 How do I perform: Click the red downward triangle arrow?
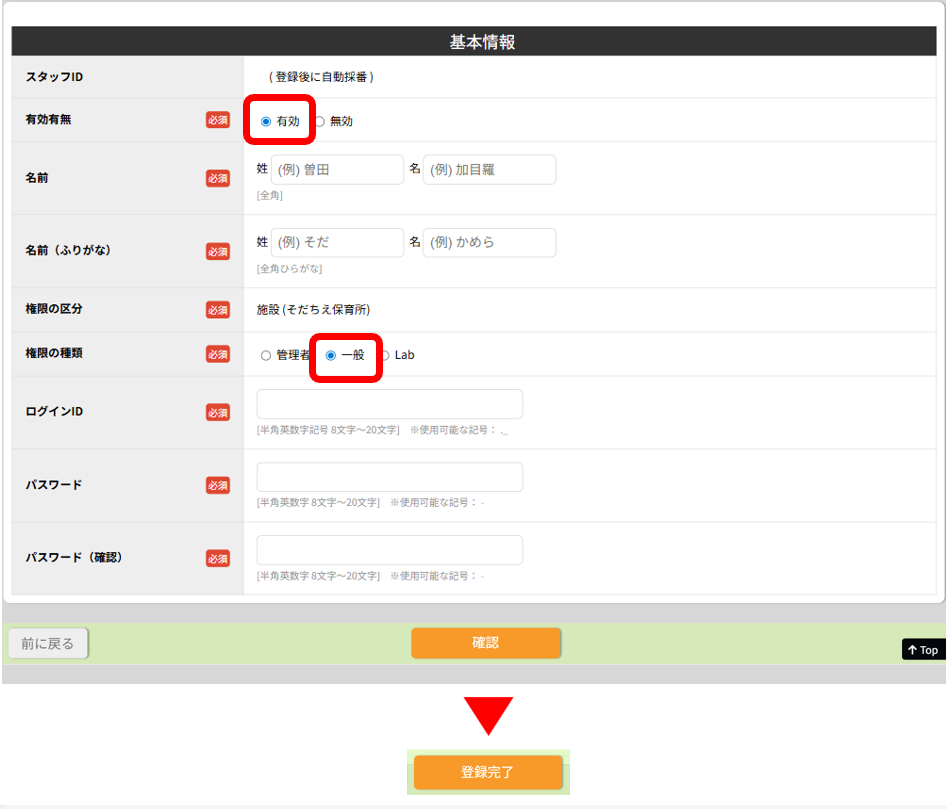point(487,714)
